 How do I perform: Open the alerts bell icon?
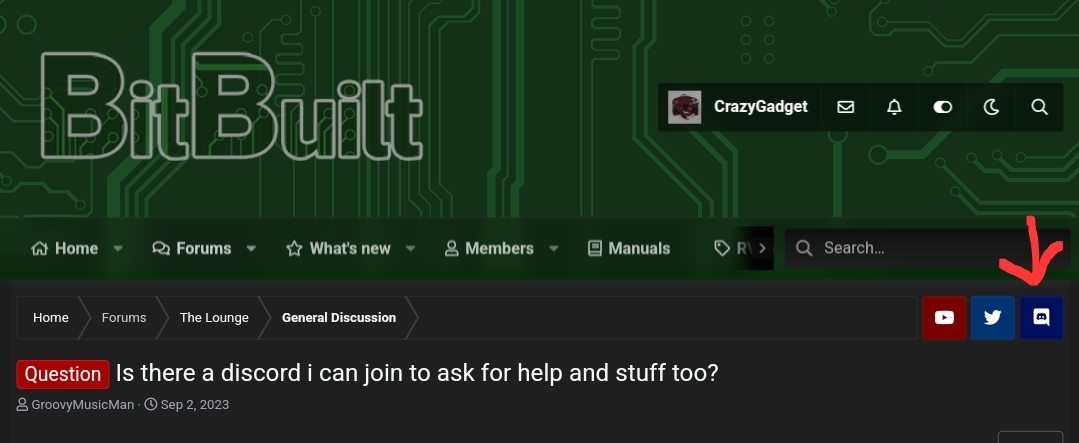pos(894,107)
